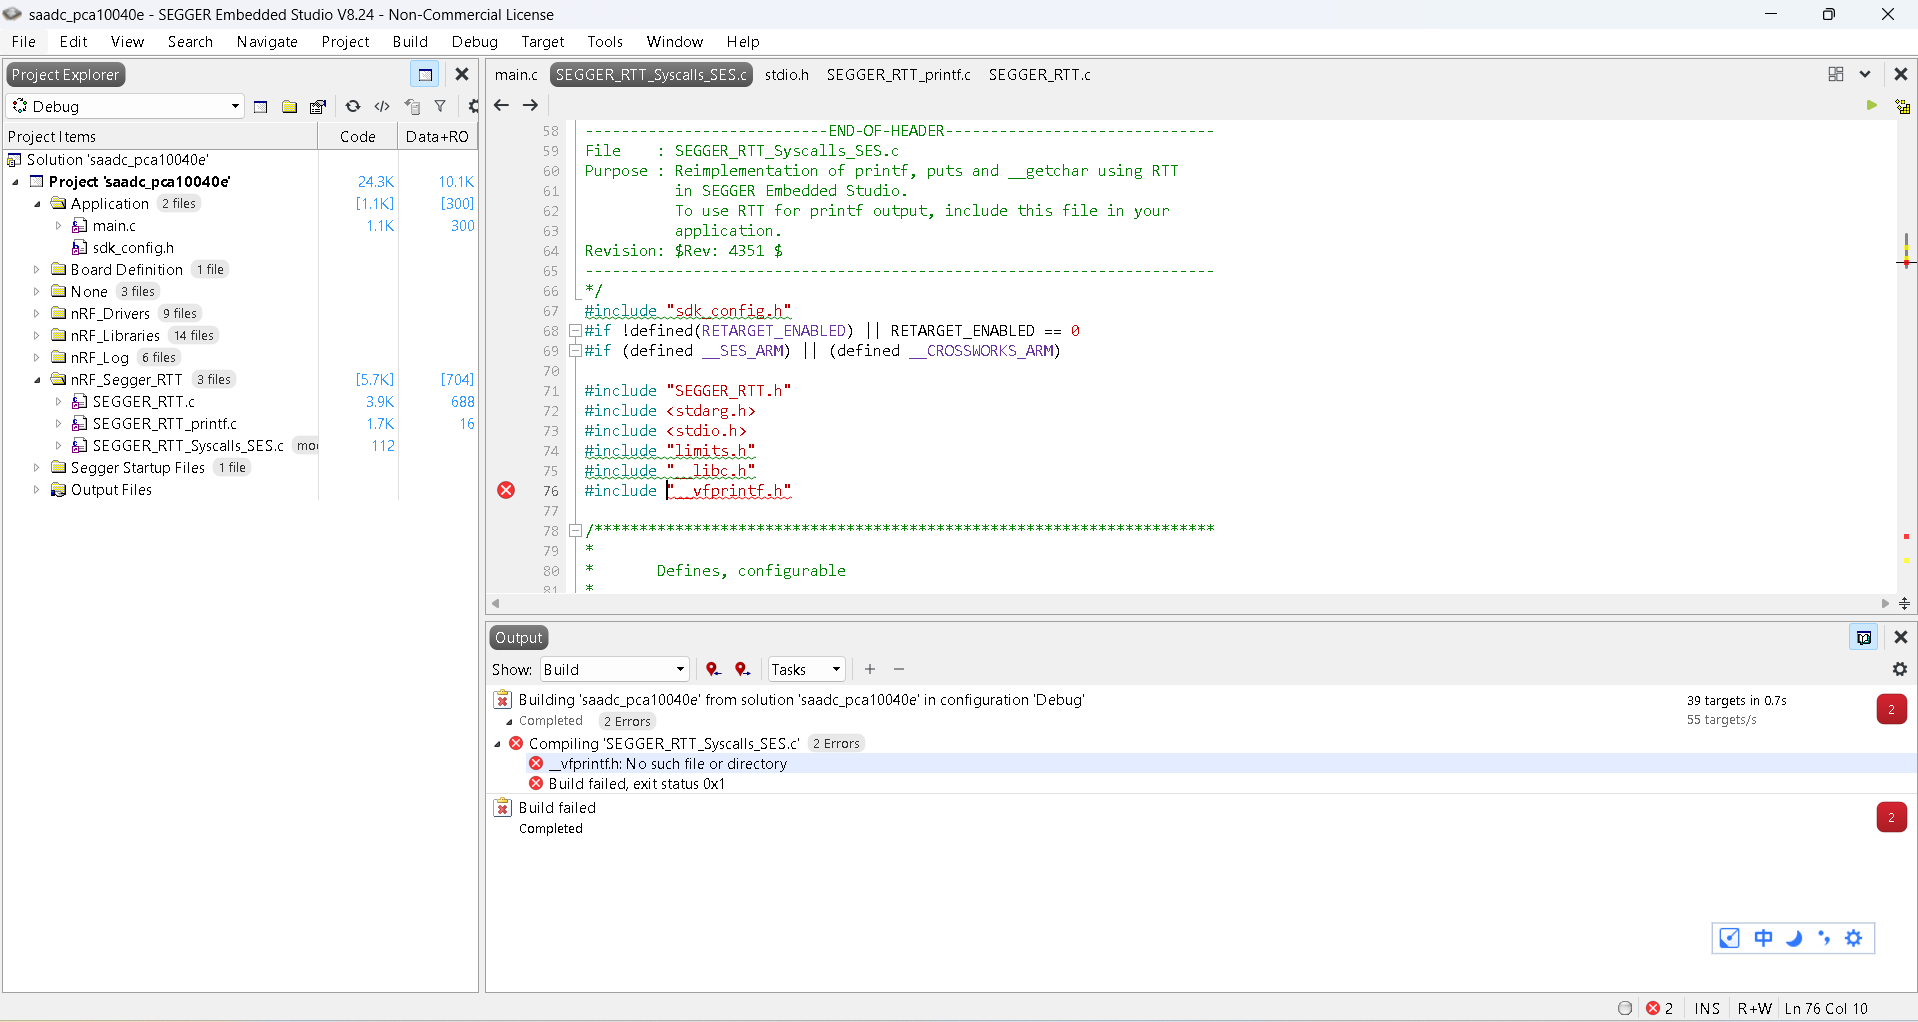Image resolution: width=1918 pixels, height=1022 pixels.
Task: Switch to the SEGGER_RTT_printf.c editor tab
Action: click(x=899, y=75)
